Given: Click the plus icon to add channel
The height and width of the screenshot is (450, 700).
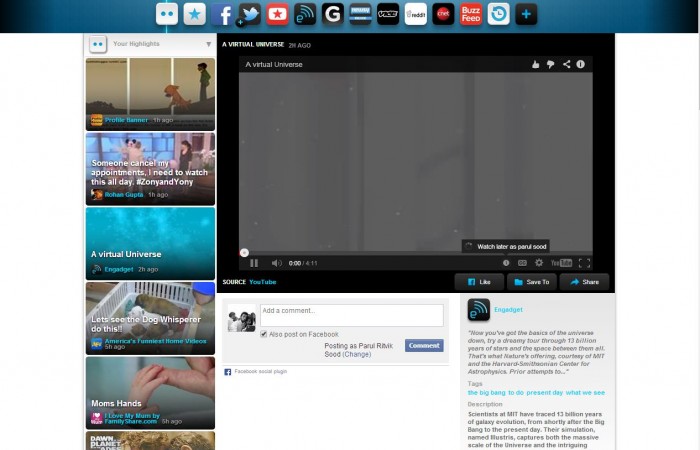Looking at the screenshot, I should [526, 14].
